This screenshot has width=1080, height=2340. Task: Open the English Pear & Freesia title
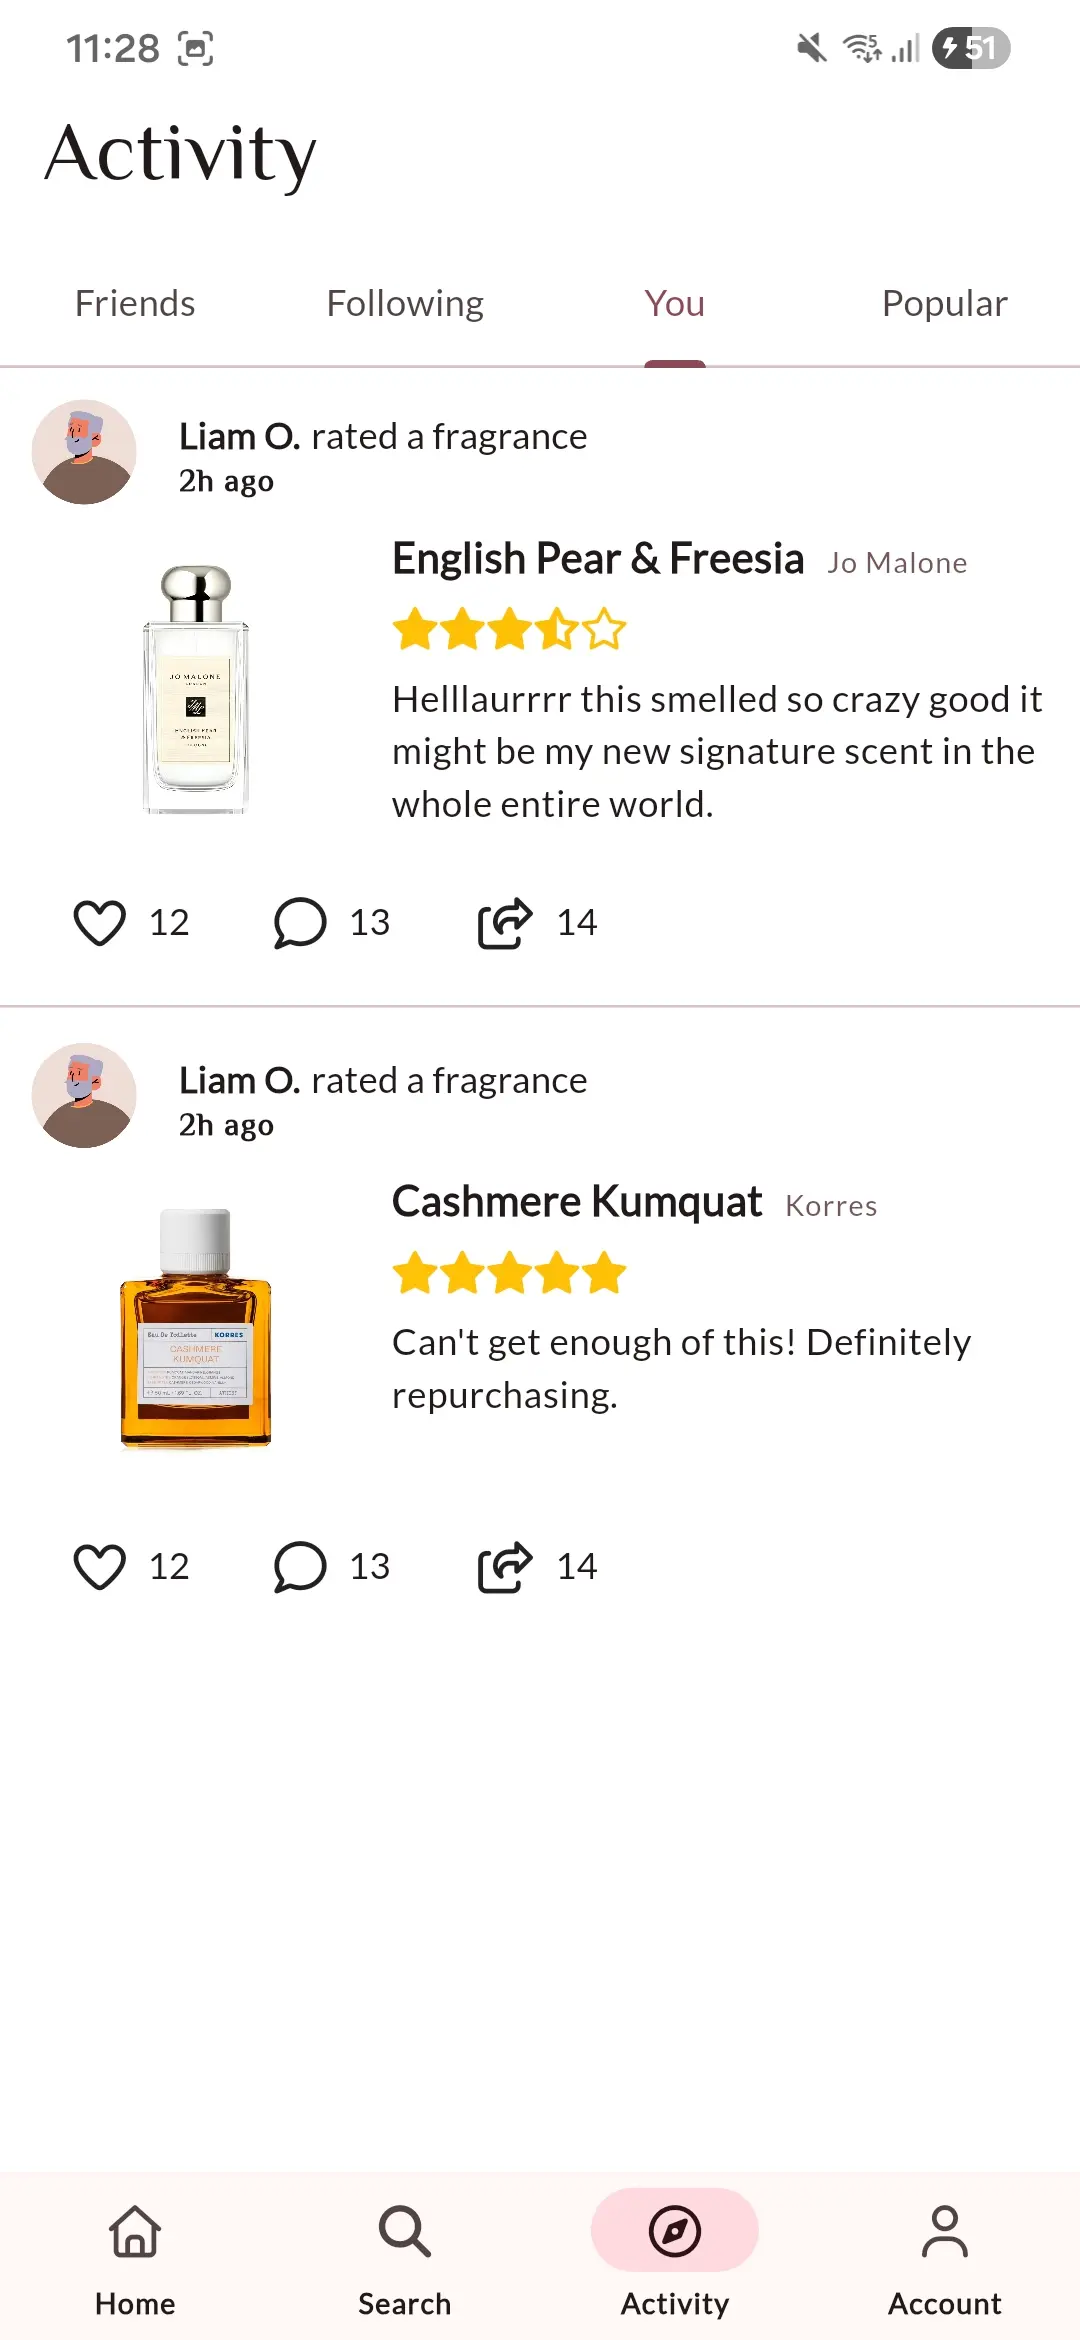(x=598, y=558)
